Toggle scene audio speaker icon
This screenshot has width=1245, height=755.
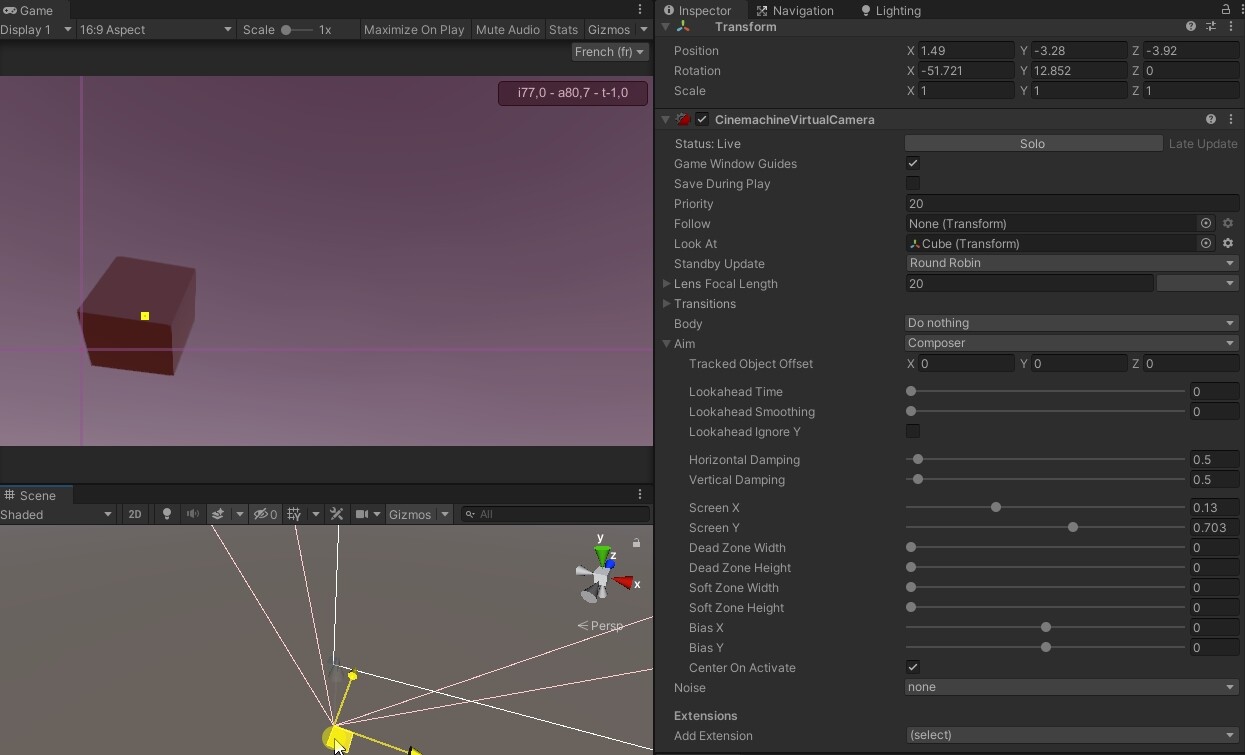(193, 514)
